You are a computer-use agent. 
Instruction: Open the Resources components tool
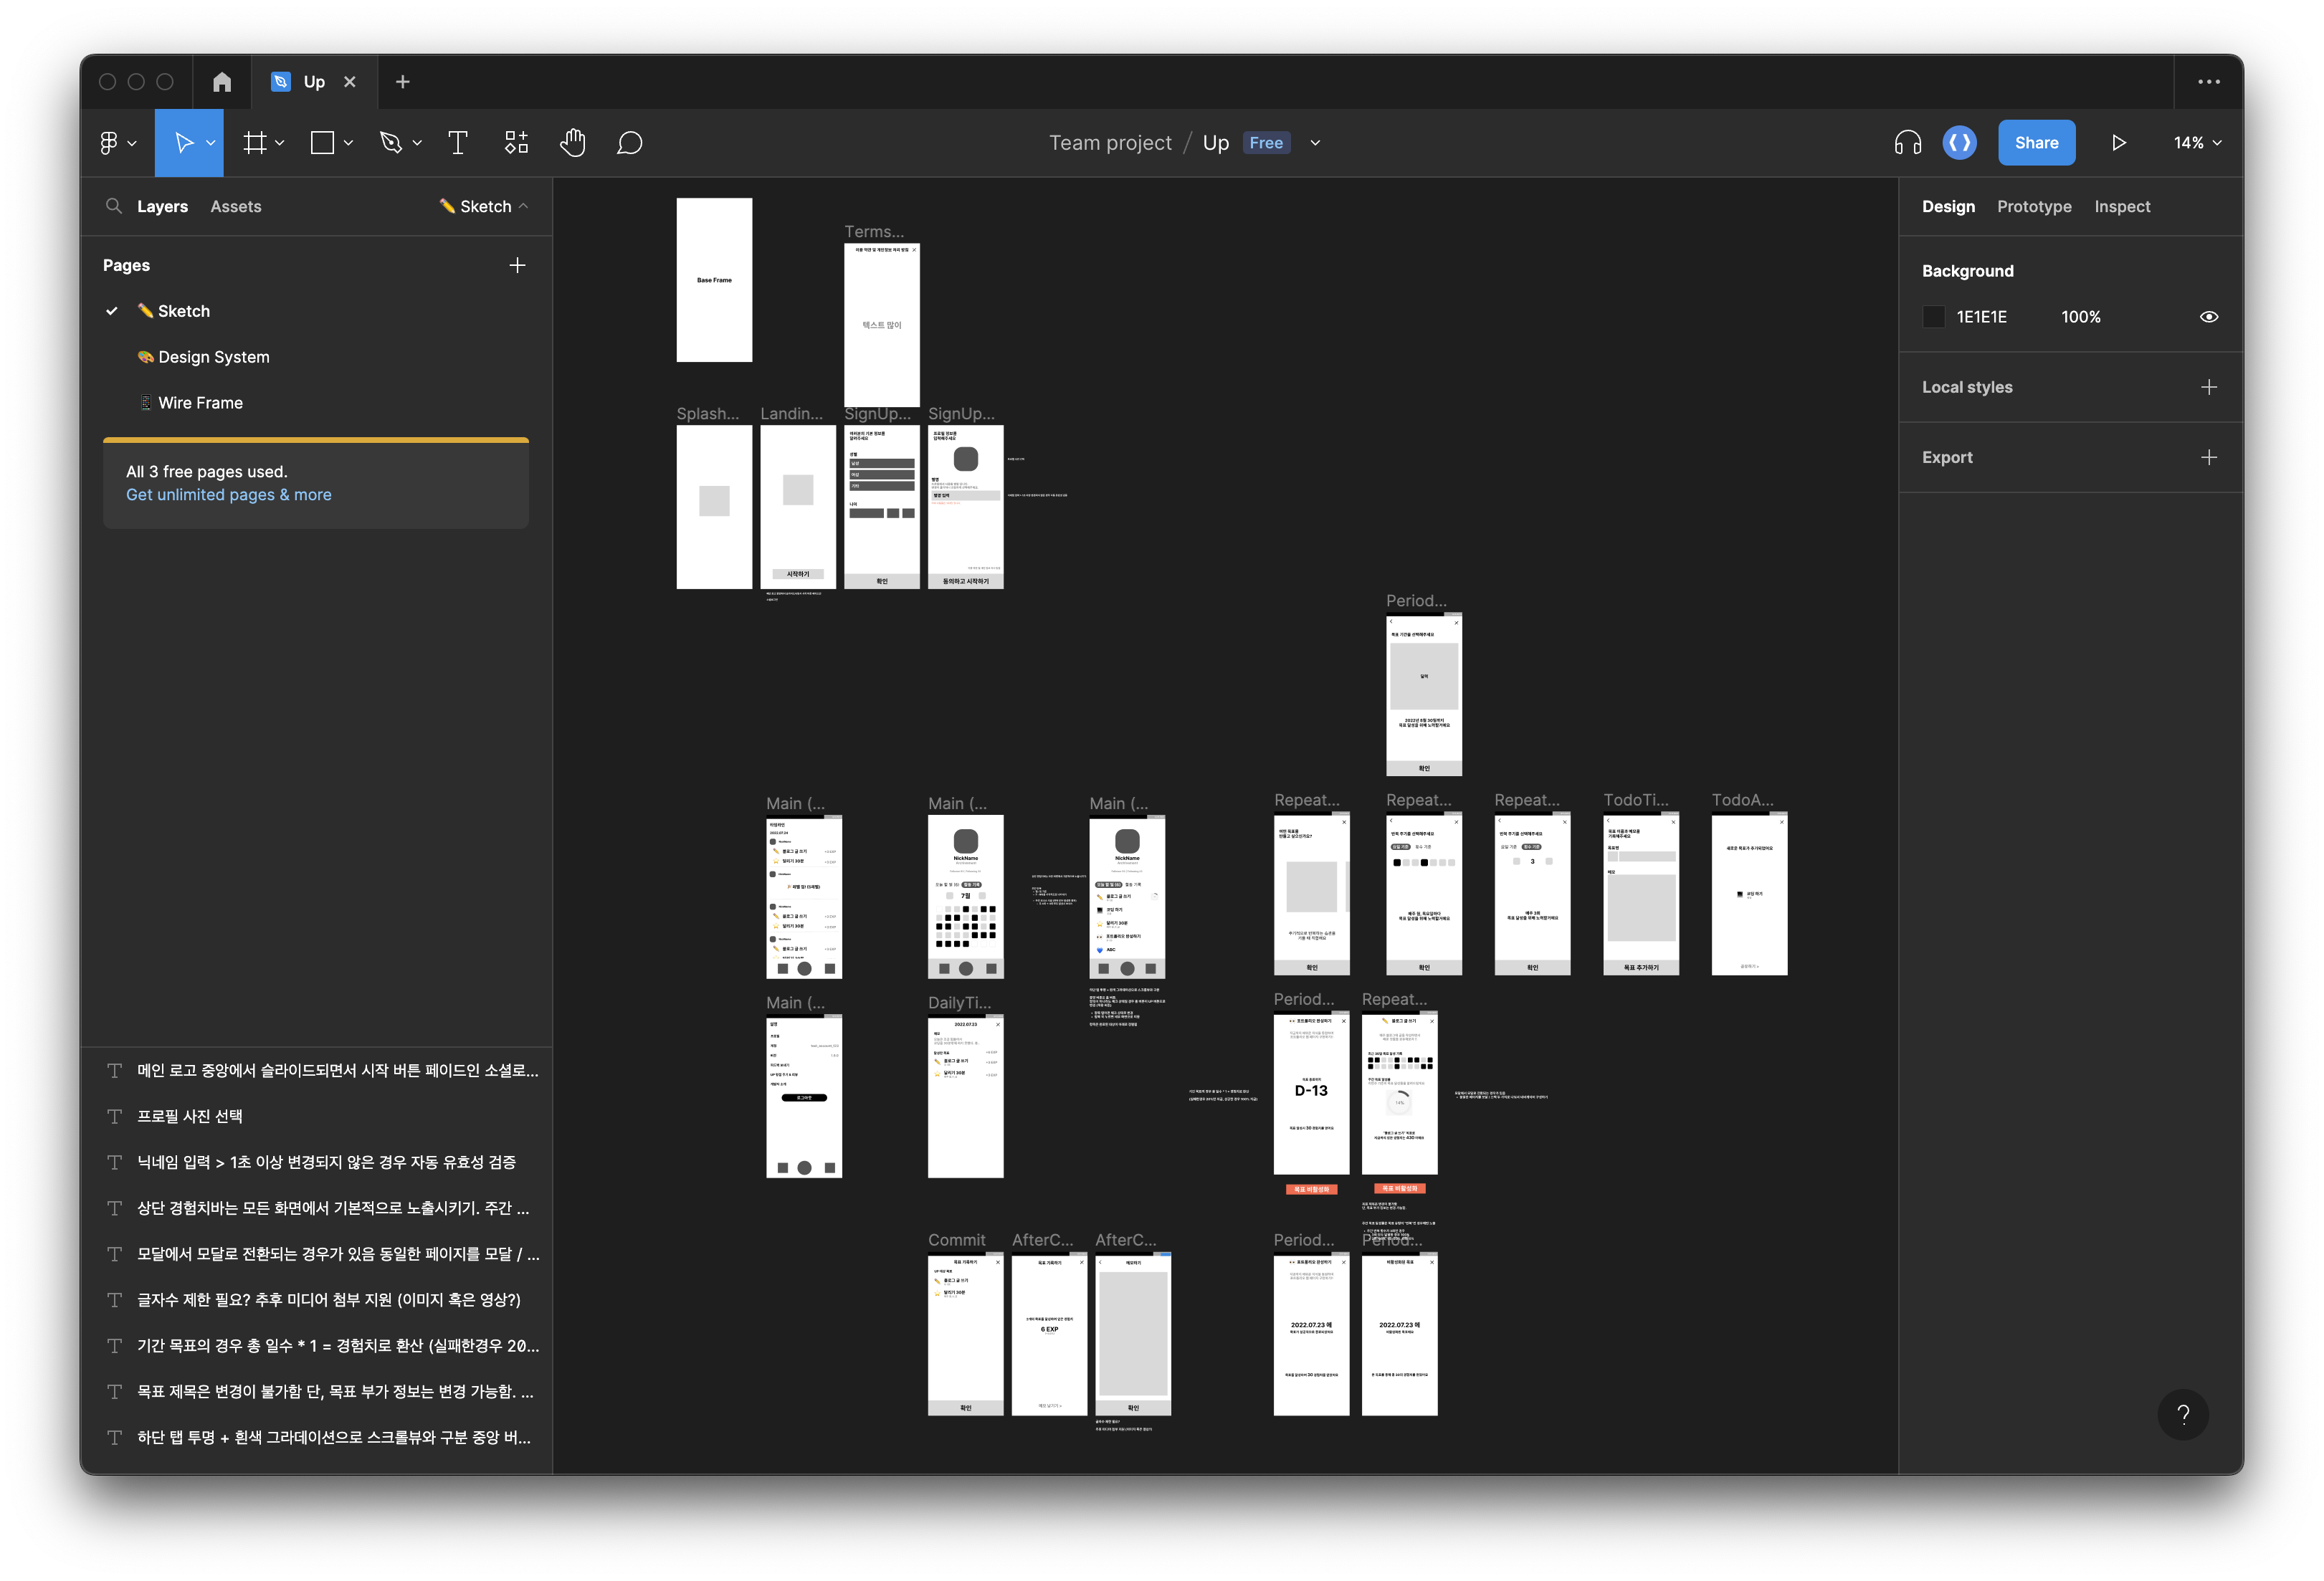point(516,143)
